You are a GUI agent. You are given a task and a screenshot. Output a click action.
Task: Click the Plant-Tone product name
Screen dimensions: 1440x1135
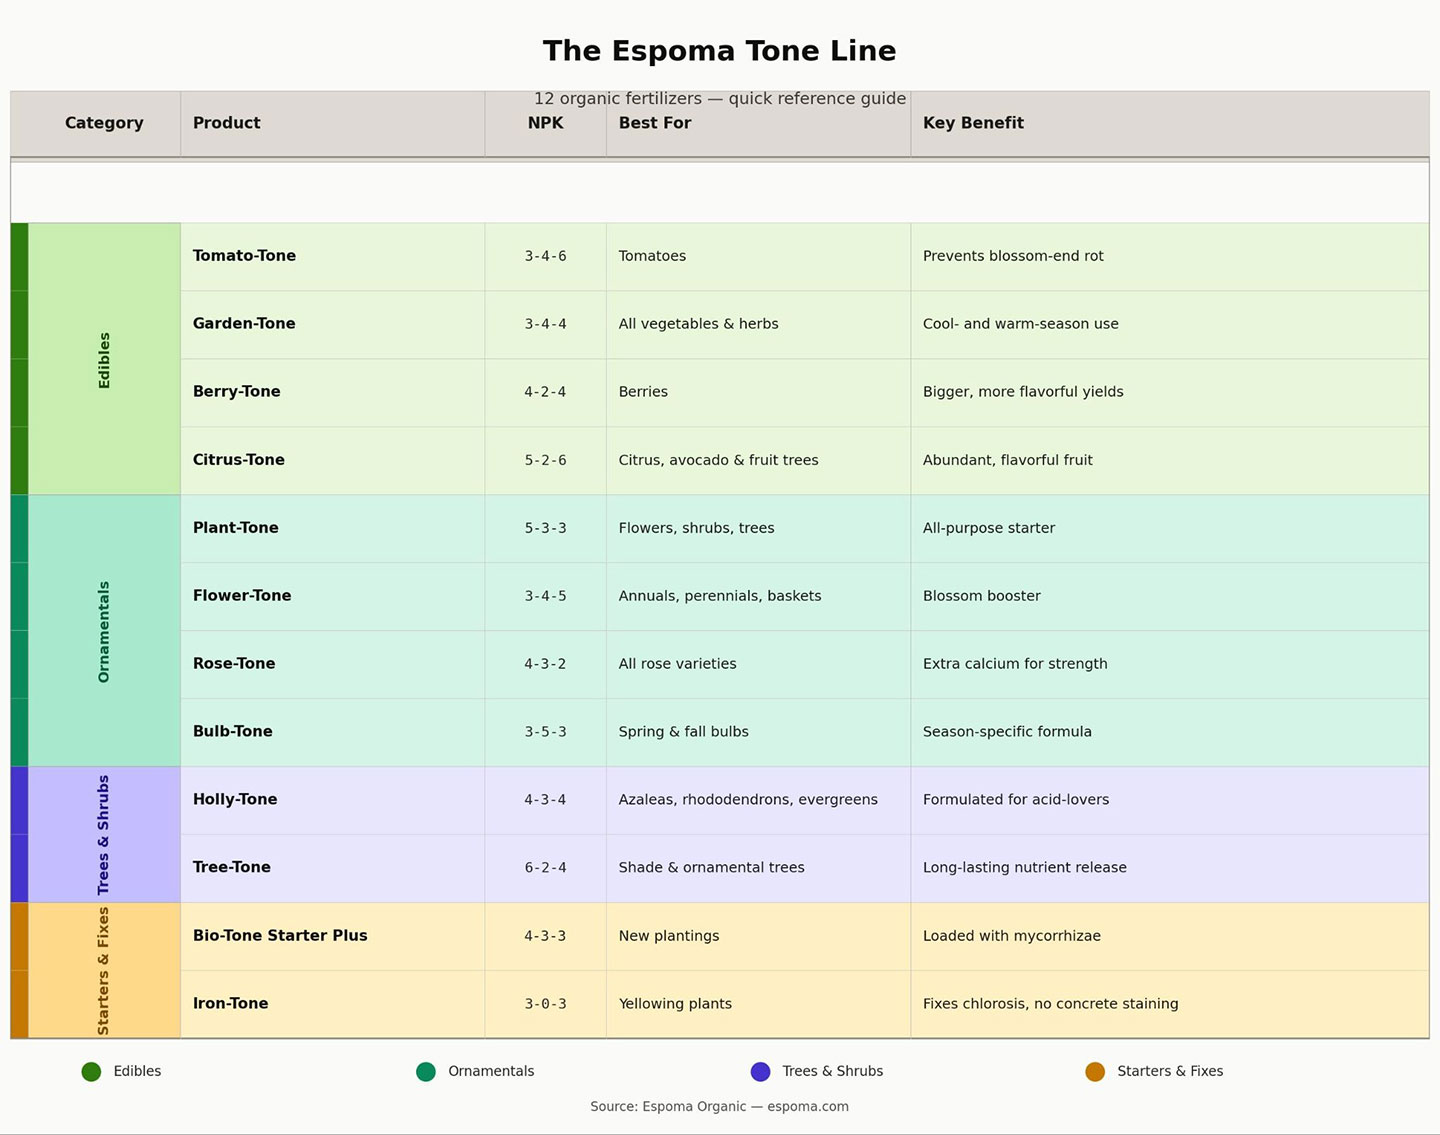[x=235, y=528]
